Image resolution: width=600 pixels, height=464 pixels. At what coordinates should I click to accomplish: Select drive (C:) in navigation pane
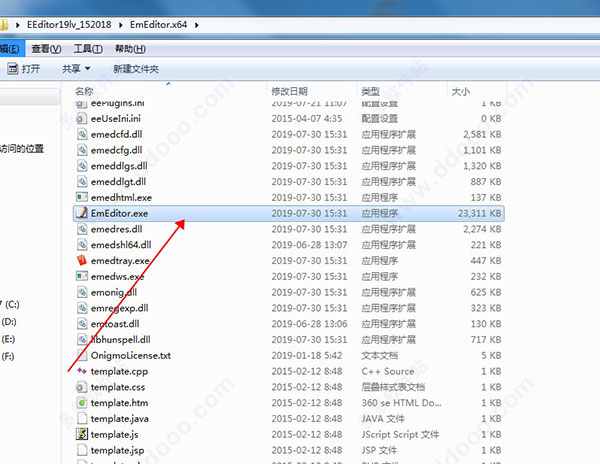(11, 304)
